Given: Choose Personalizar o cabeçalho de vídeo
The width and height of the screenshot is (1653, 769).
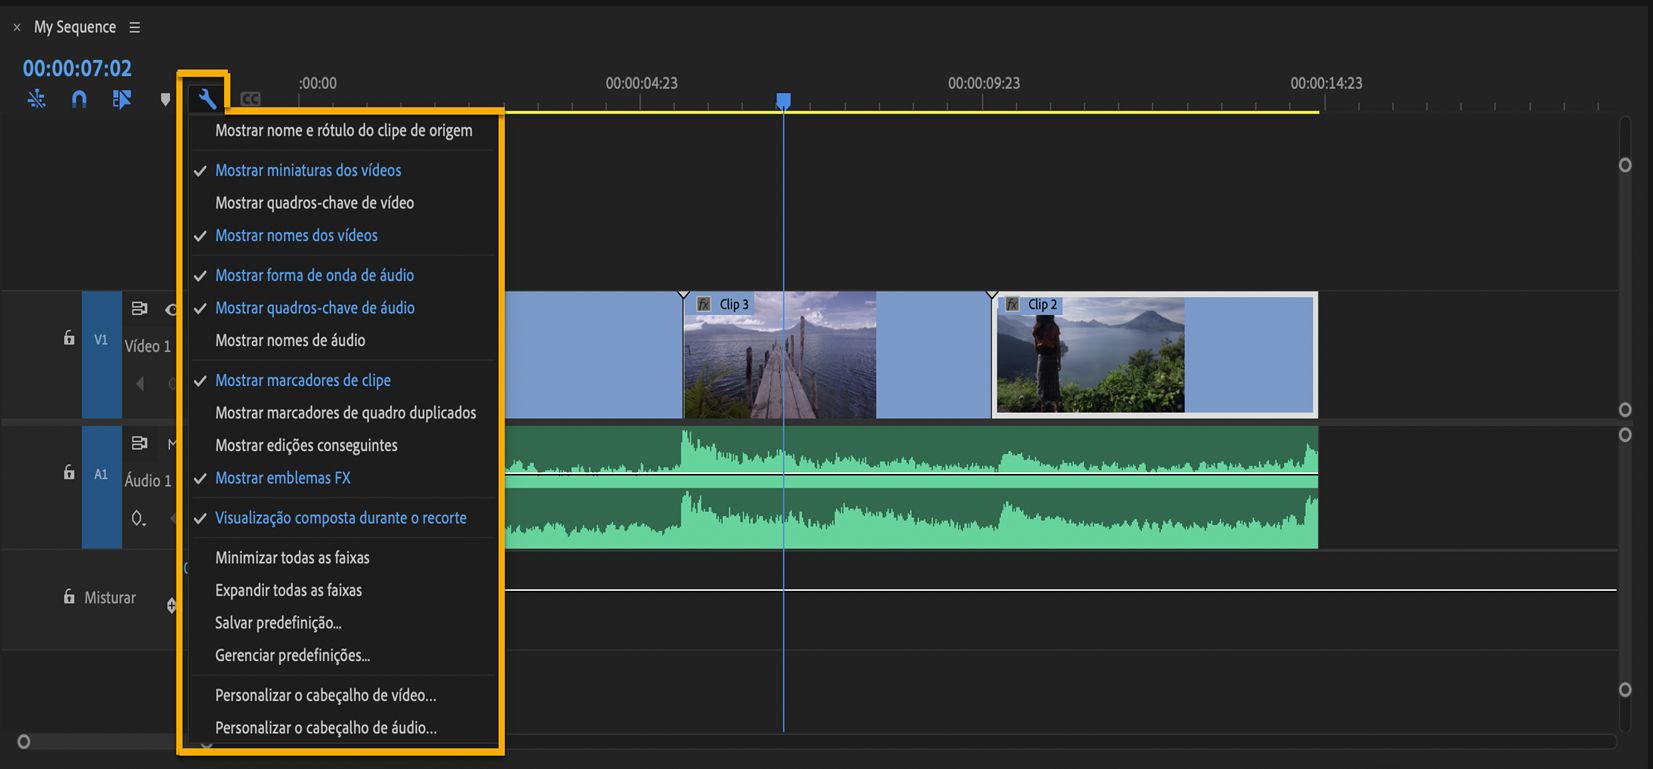Looking at the screenshot, I should 325,696.
